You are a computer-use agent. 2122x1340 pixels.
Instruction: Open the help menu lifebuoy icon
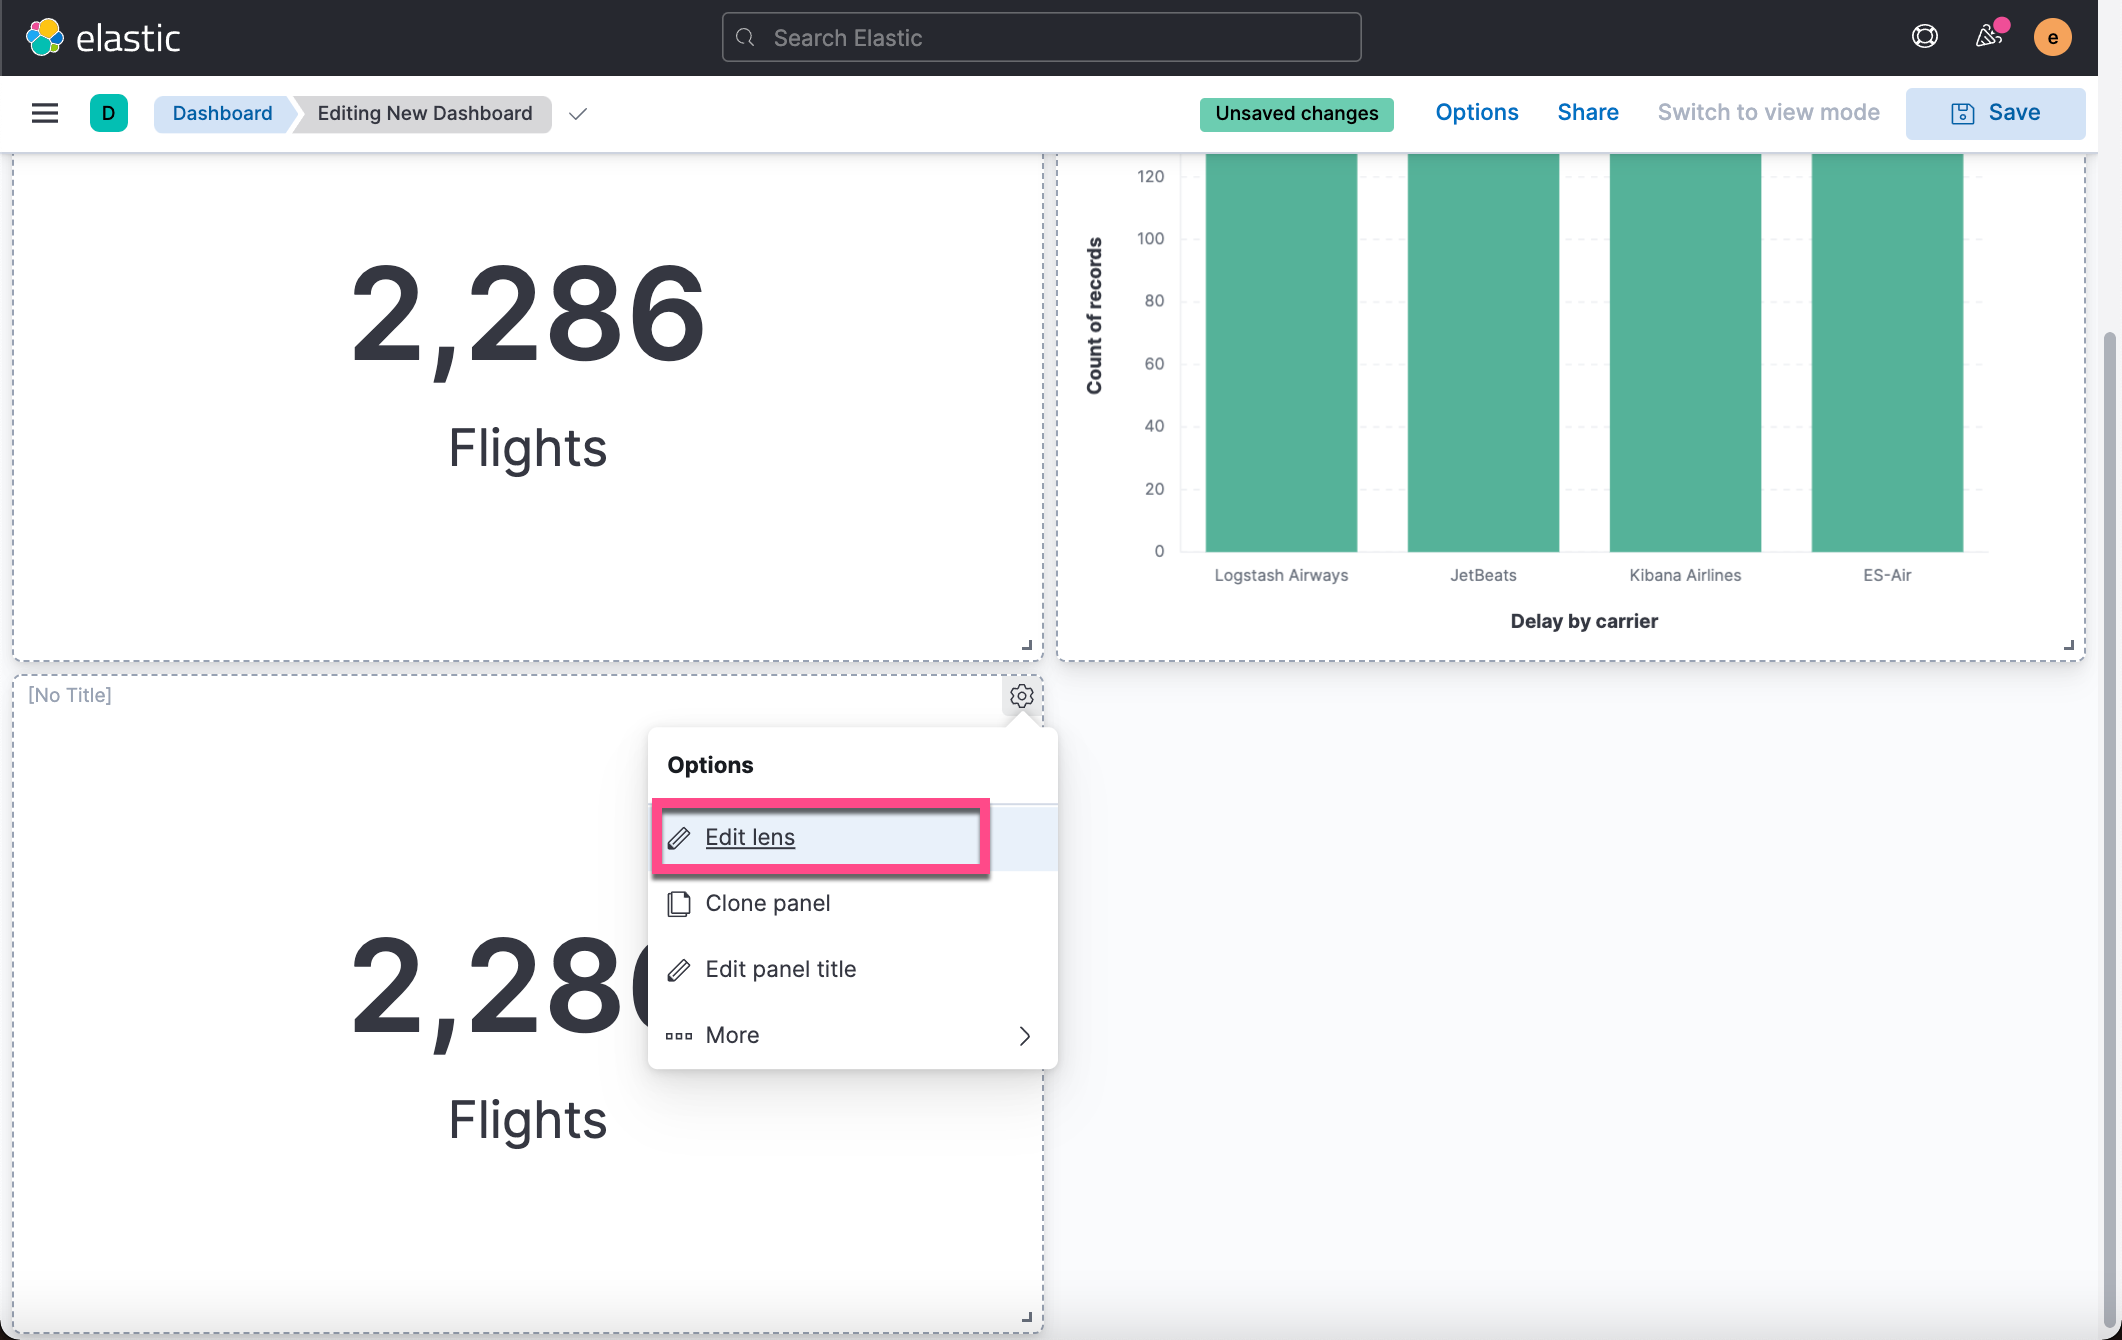[x=1924, y=37]
